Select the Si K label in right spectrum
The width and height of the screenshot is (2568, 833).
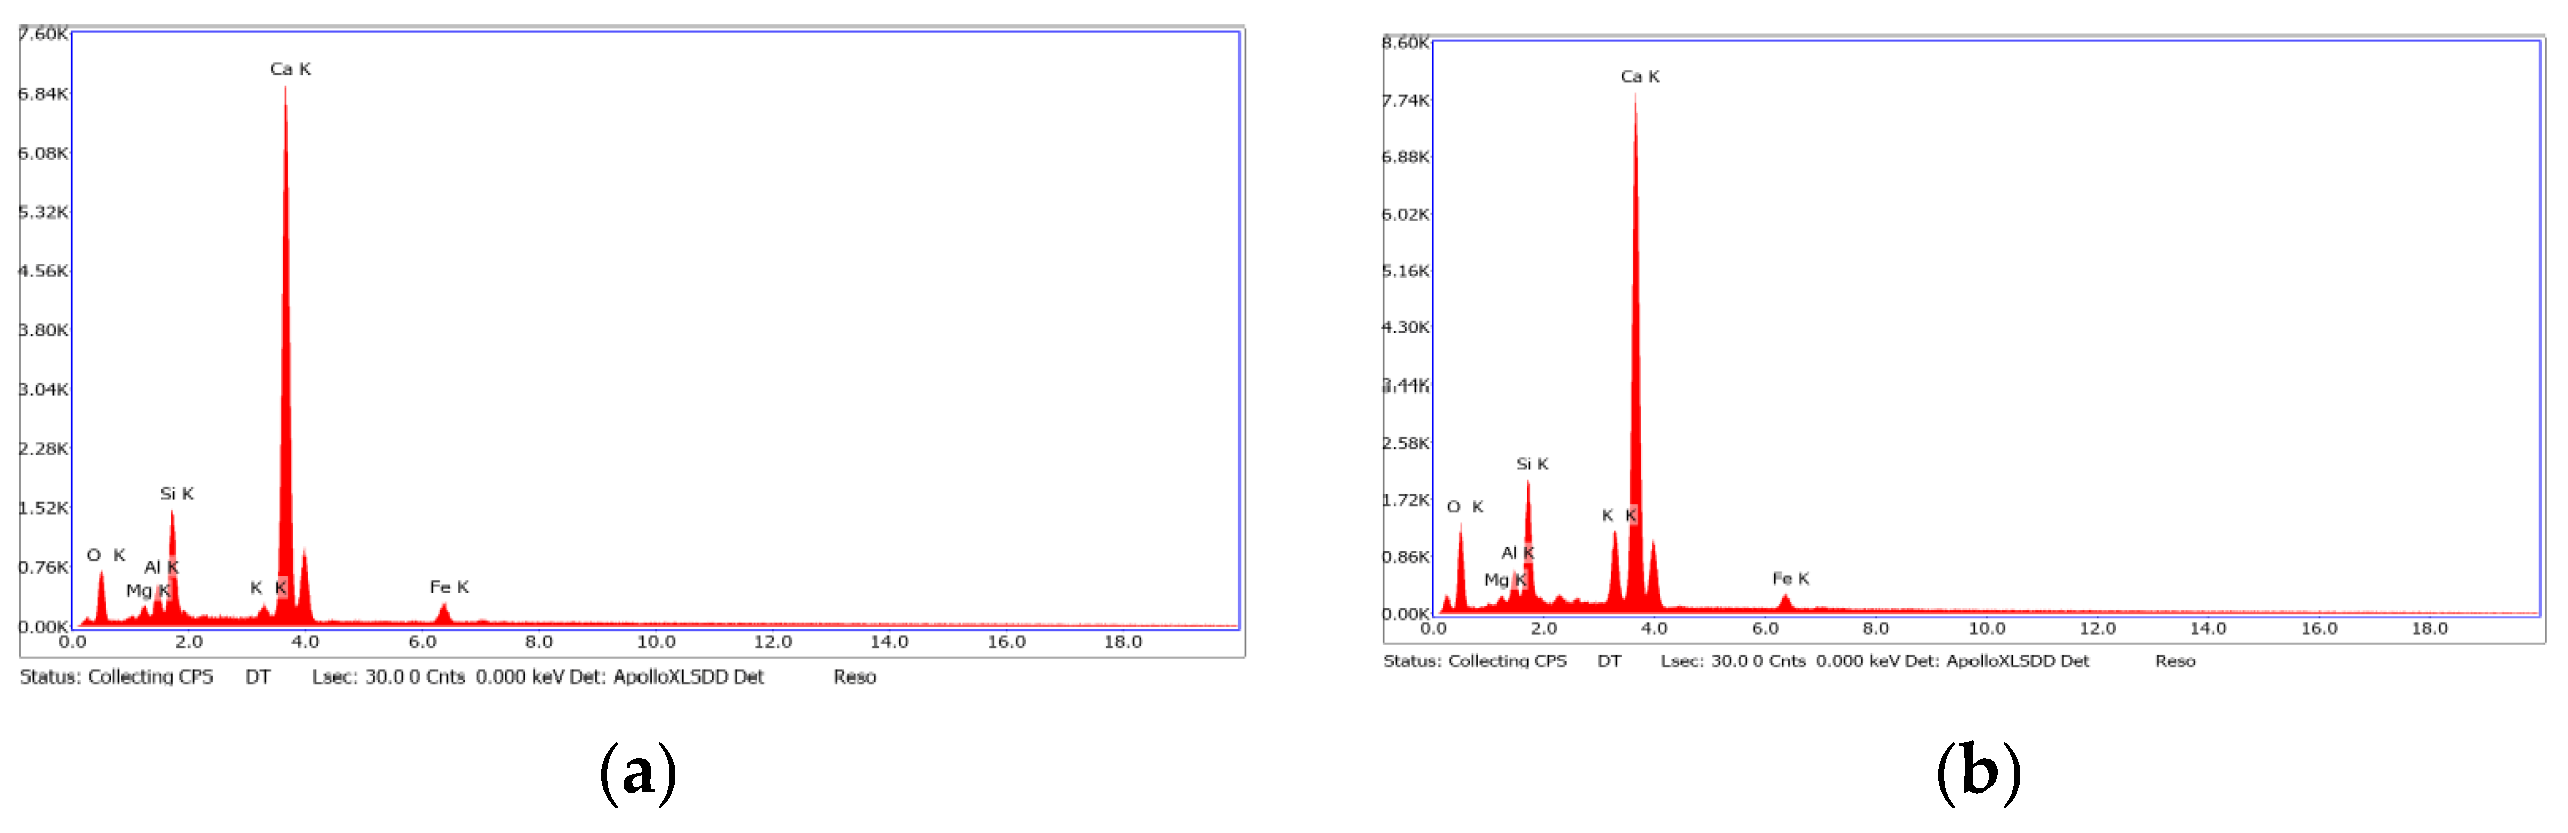(x=1532, y=464)
